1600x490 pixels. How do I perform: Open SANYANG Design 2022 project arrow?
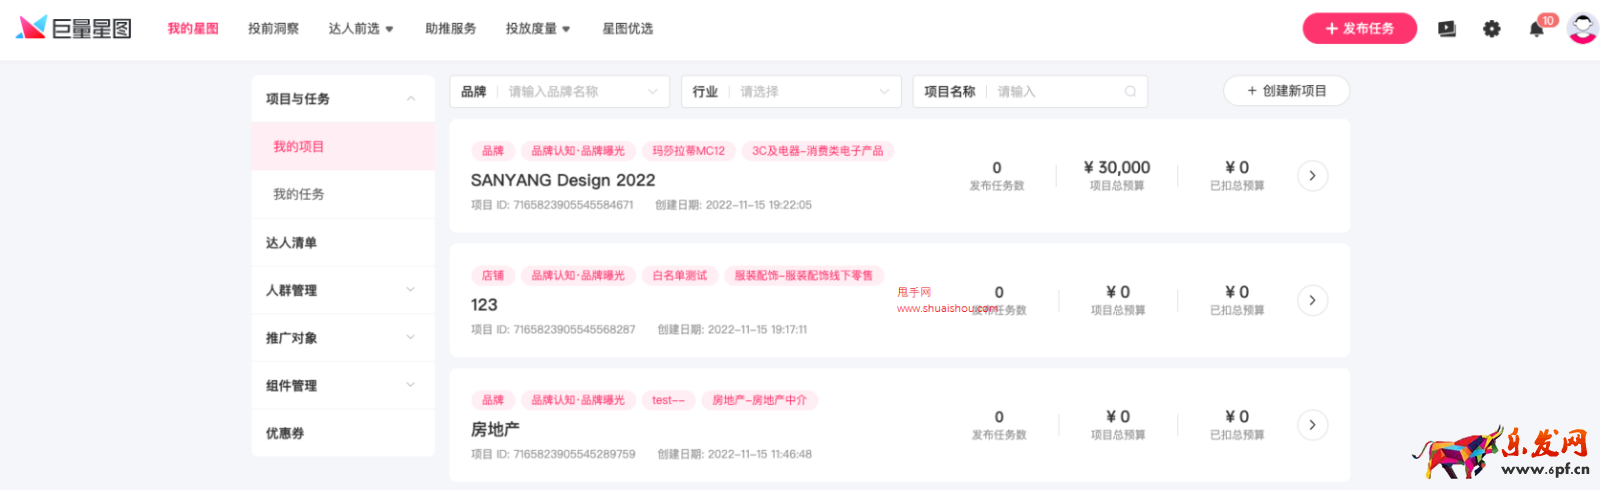(x=1312, y=176)
